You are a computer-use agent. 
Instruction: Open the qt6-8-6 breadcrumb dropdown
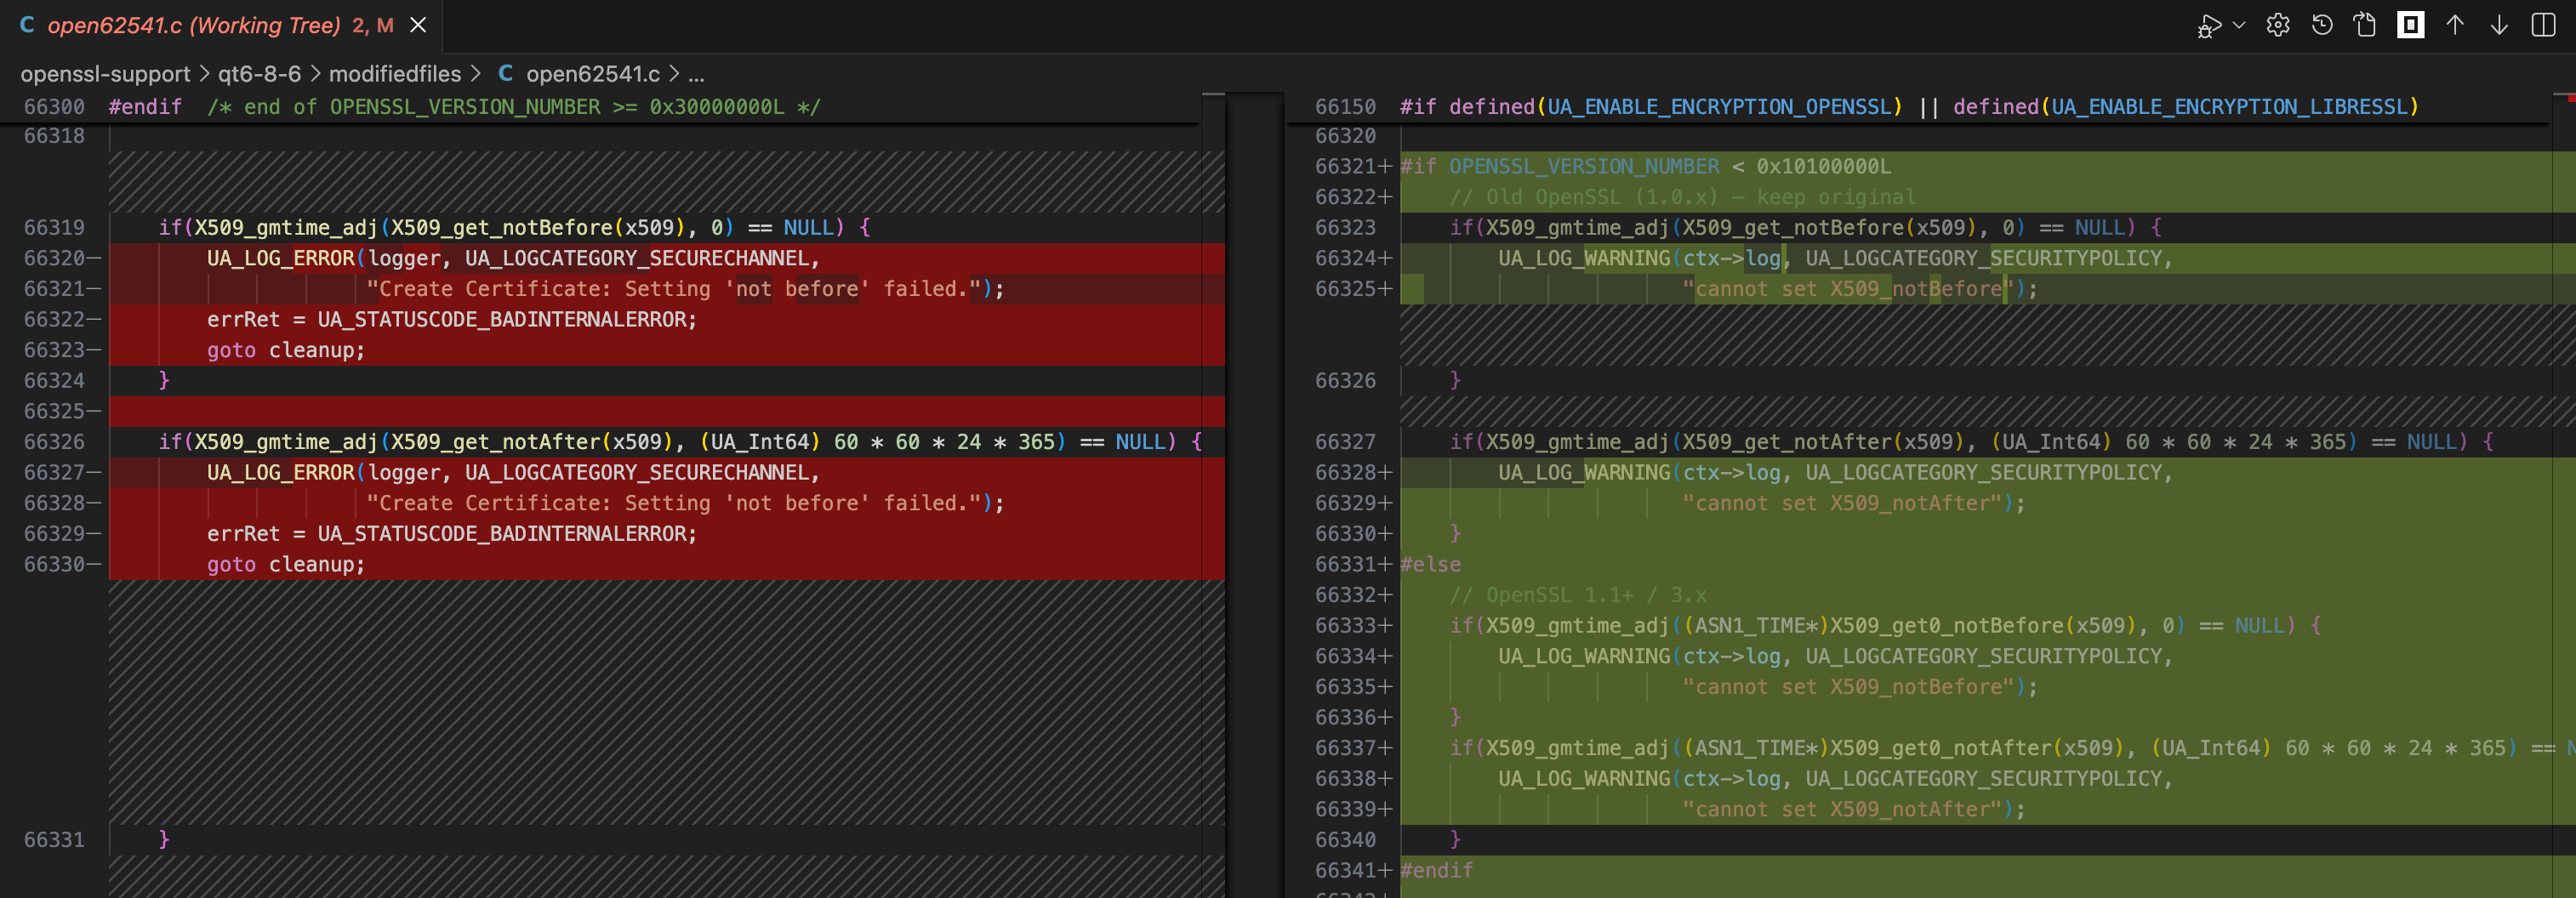259,74
